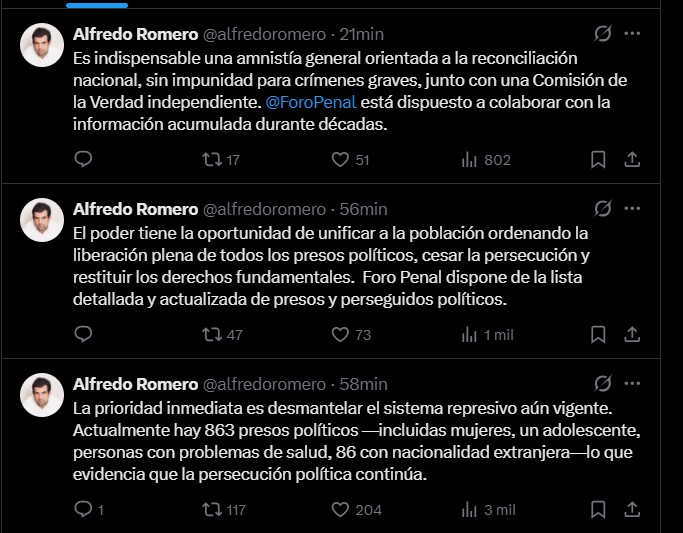Share the amnistía general tweet
The height and width of the screenshot is (533, 683).
pyautogui.click(x=632, y=159)
